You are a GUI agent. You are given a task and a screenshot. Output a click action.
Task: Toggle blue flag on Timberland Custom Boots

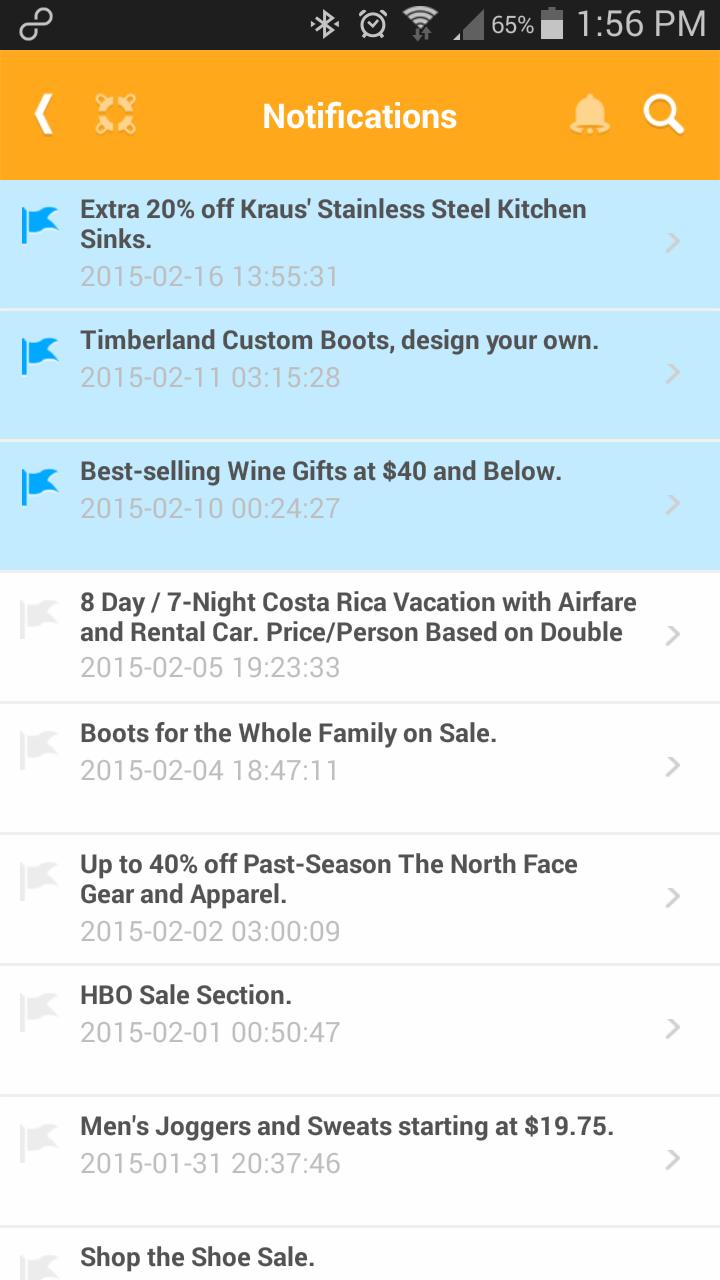[x=40, y=355]
